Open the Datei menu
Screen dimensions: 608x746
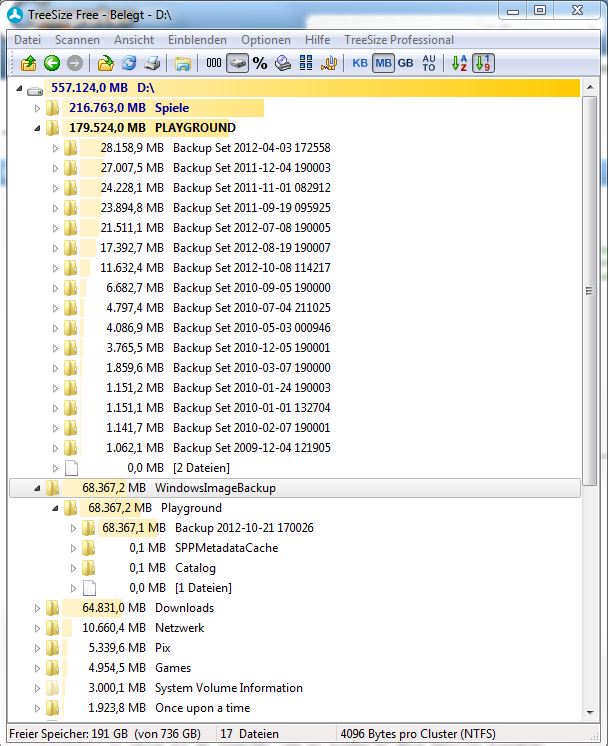[x=27, y=40]
